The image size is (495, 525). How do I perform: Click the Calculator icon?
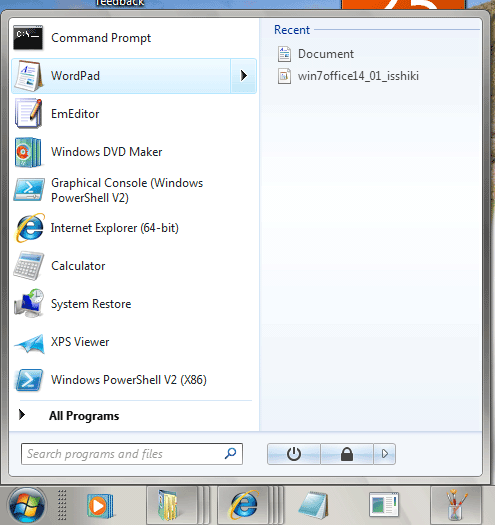coord(28,266)
